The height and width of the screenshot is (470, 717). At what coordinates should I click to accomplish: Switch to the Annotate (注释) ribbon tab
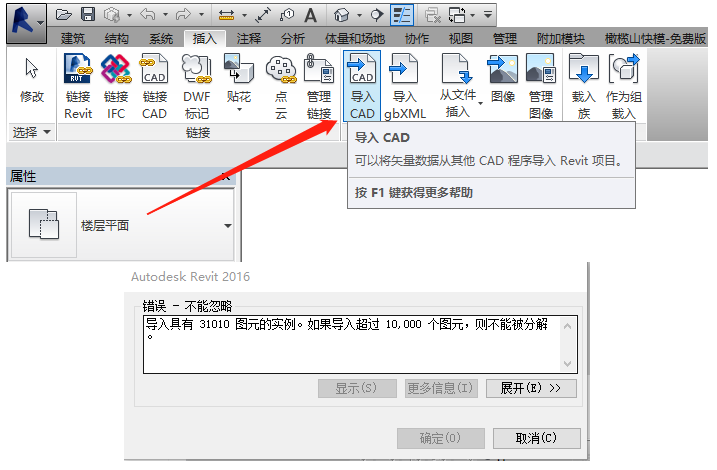point(249,39)
